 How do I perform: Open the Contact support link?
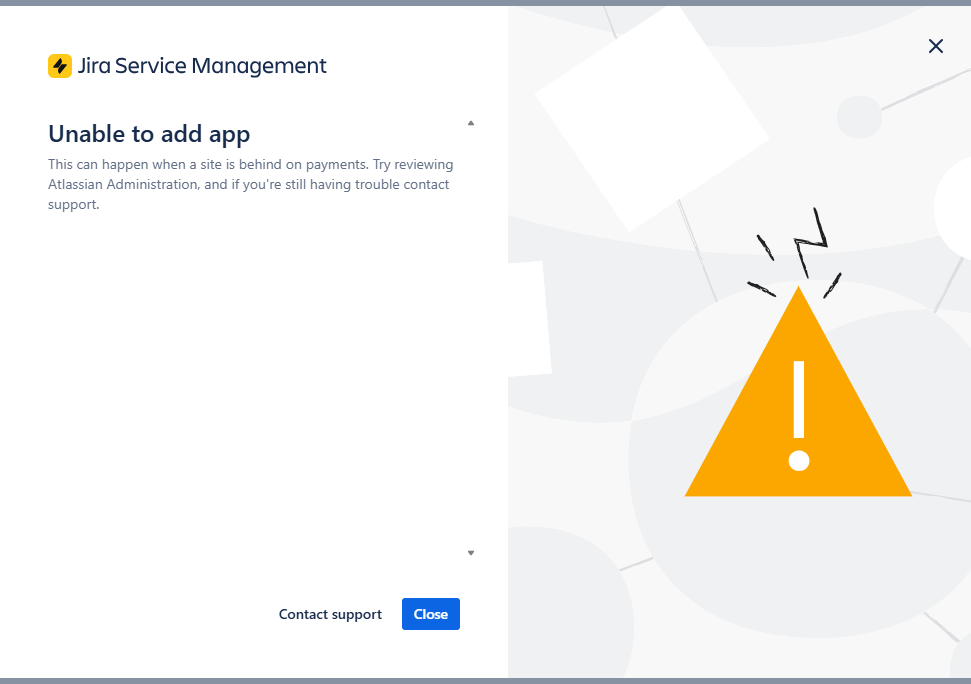tap(330, 614)
